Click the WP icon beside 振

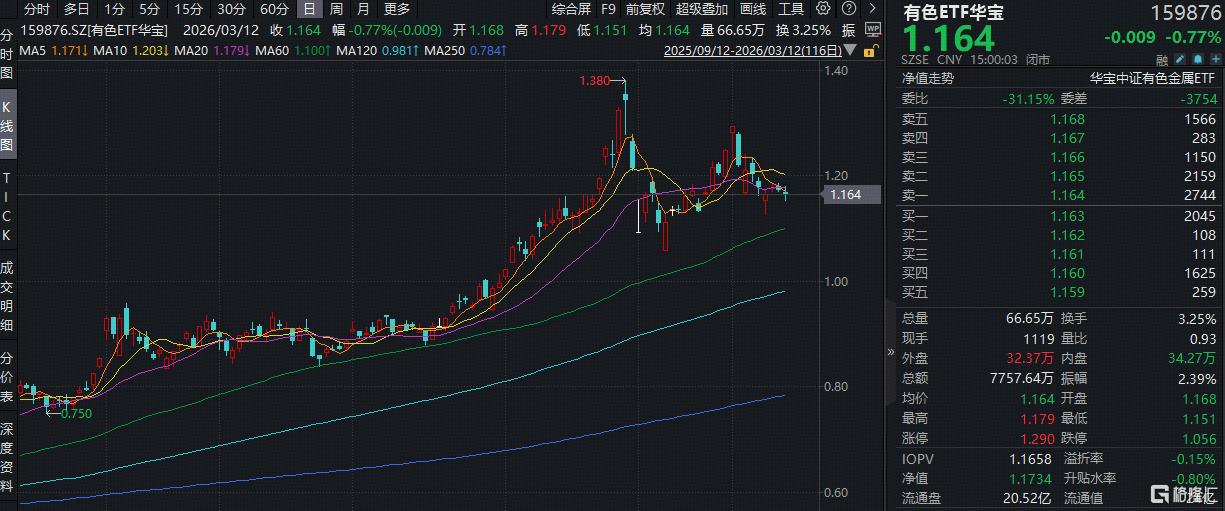click(873, 30)
